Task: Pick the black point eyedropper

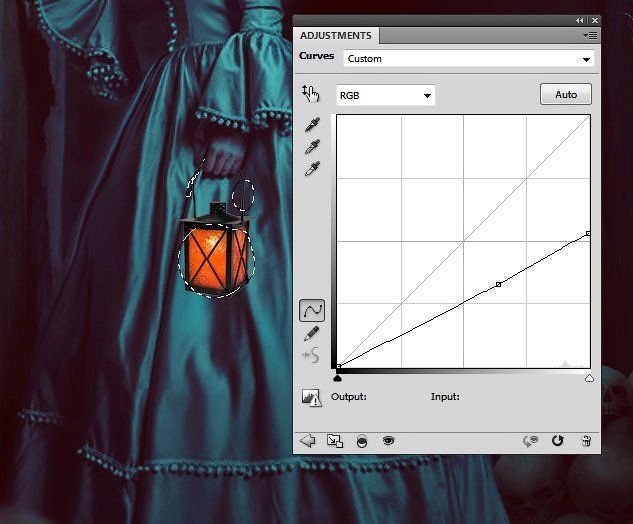Action: (312, 124)
